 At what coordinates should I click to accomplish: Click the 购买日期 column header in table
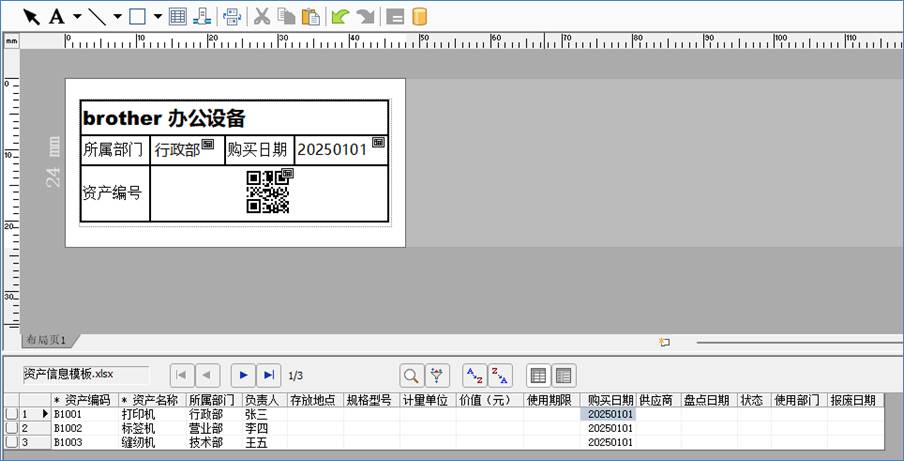click(x=608, y=400)
